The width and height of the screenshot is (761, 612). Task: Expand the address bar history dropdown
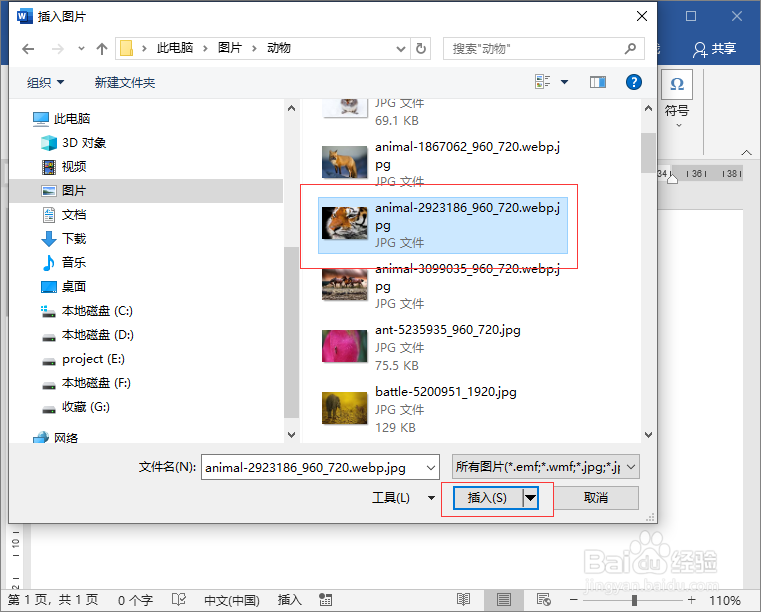(401, 49)
